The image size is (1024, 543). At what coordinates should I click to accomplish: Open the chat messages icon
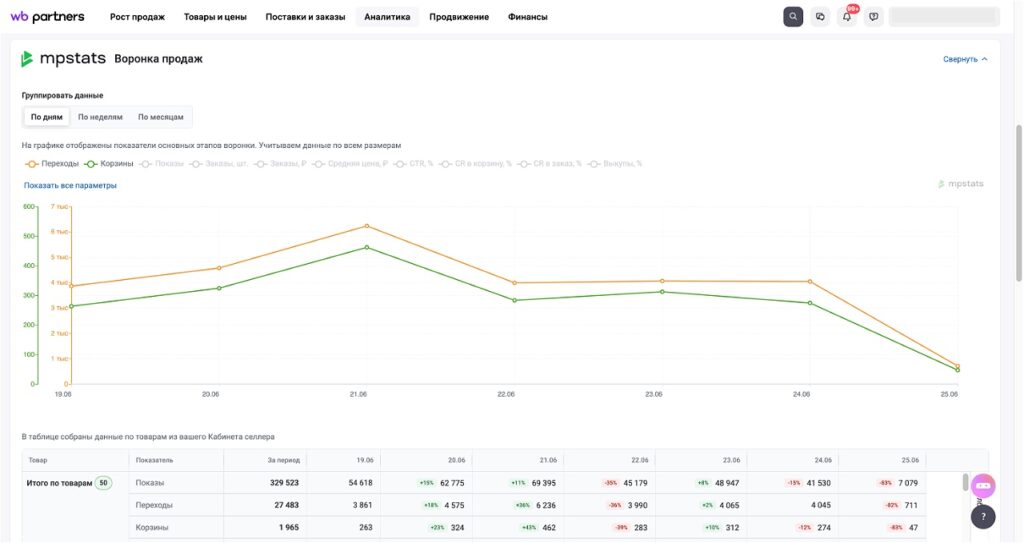pos(820,17)
